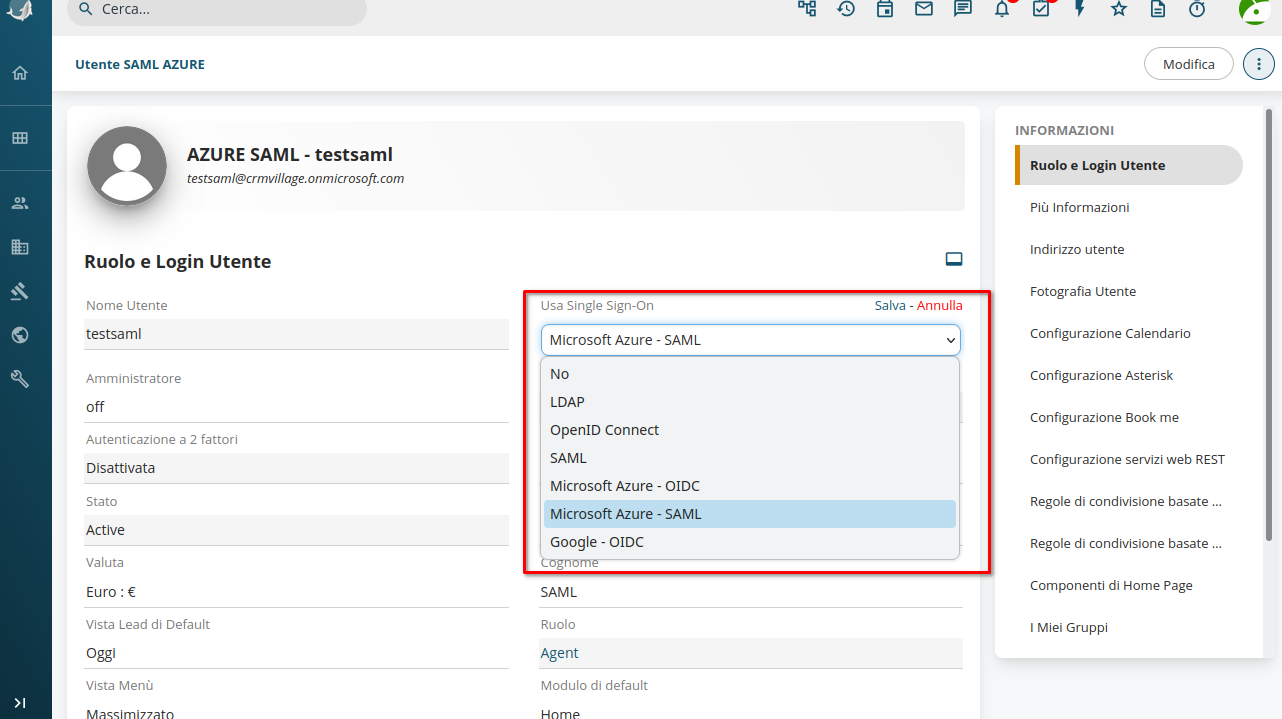Open the recent history clock icon
Viewport: 1282px width, 719px height.
[846, 9]
